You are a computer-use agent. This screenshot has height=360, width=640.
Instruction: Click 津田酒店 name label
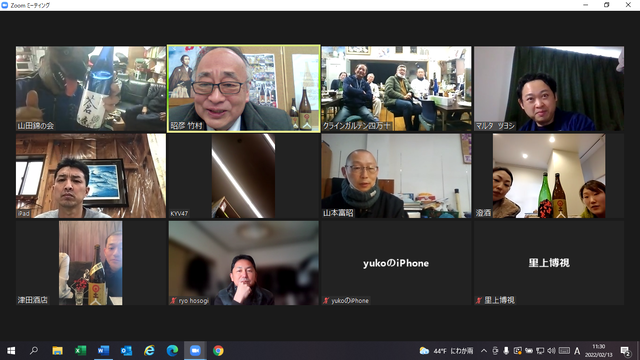33,300
